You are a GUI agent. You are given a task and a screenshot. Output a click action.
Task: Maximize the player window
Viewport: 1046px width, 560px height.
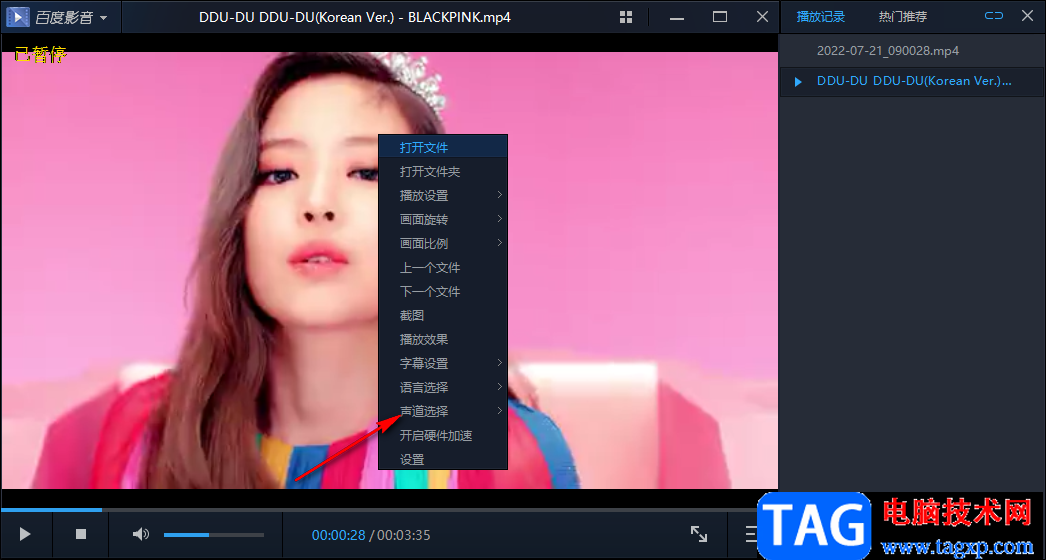720,17
